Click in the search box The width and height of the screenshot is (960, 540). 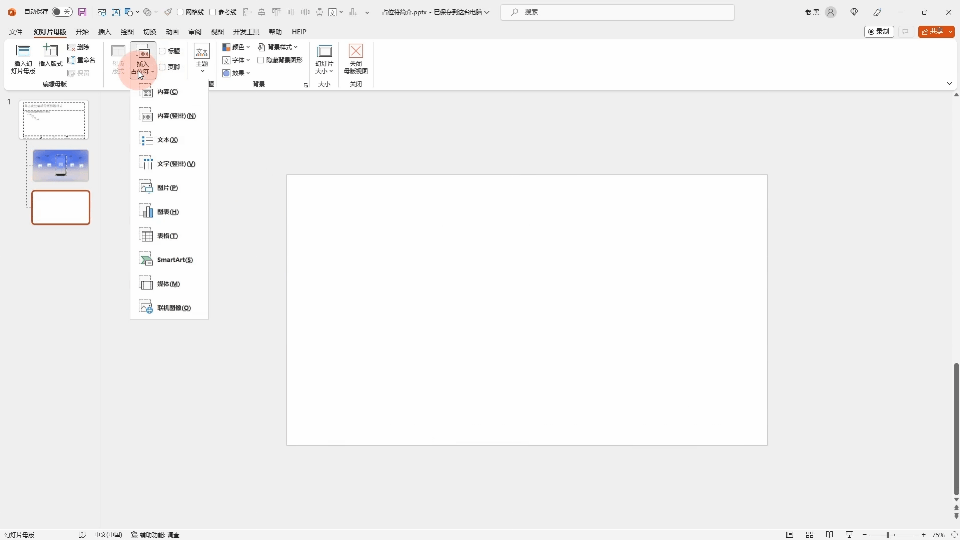click(x=617, y=12)
